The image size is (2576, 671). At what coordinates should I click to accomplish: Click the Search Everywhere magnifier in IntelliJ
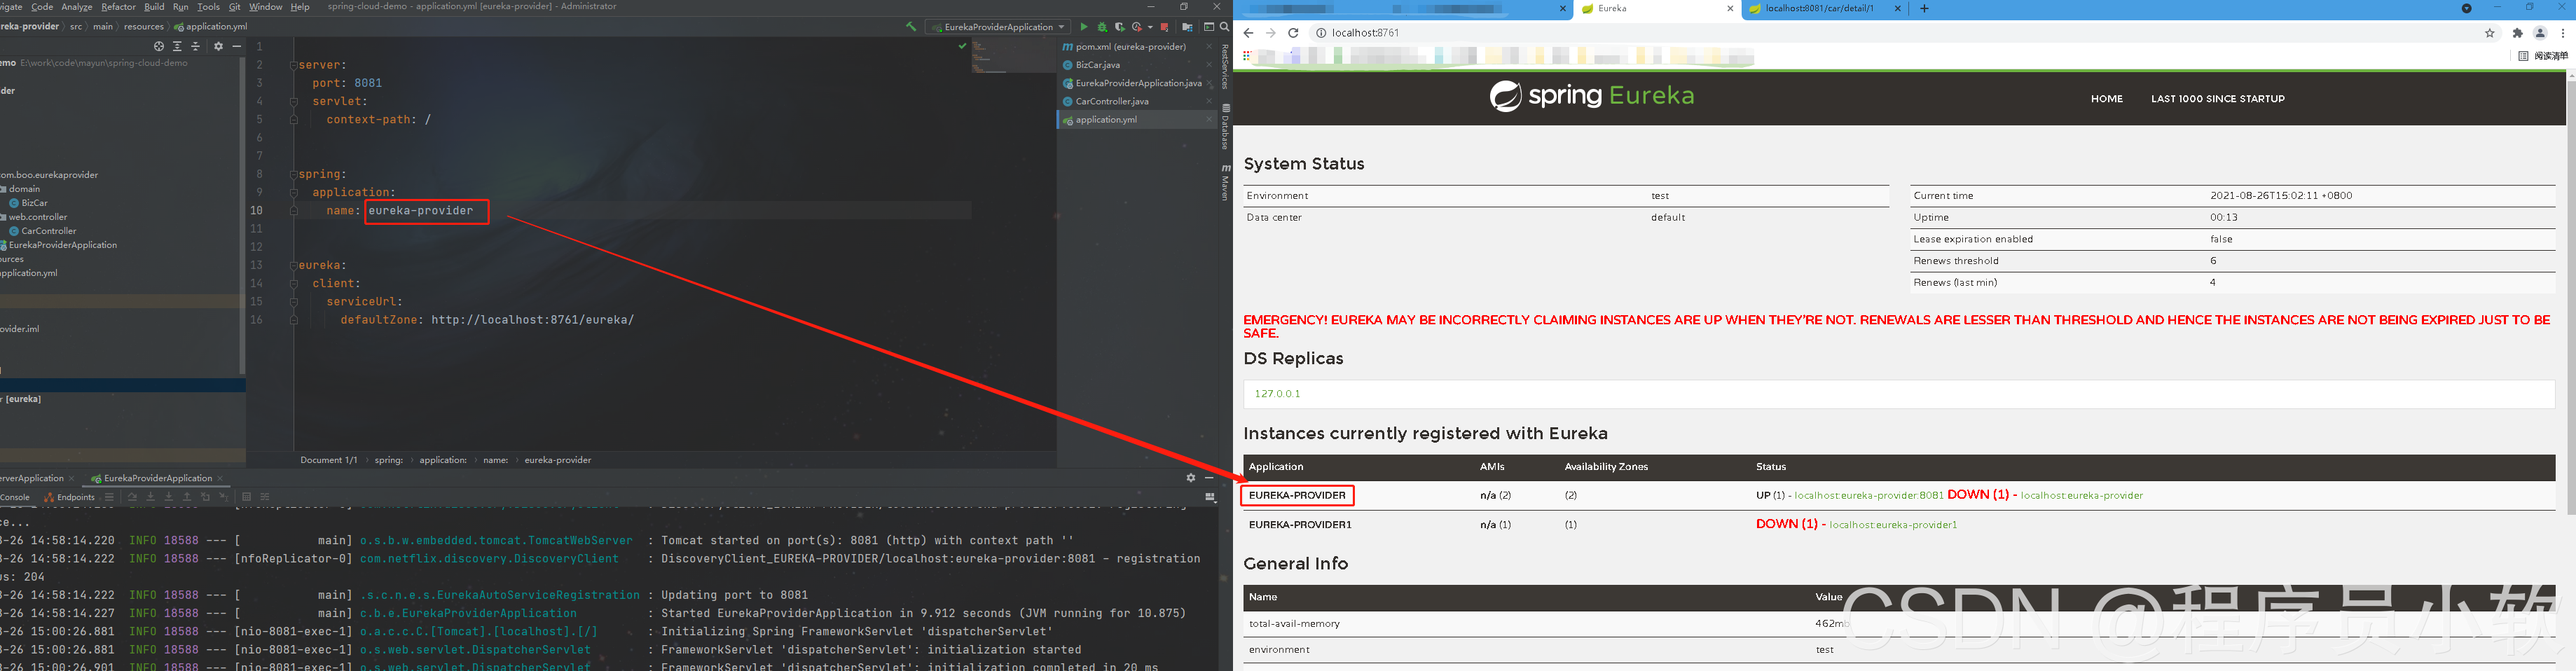coord(1224,27)
